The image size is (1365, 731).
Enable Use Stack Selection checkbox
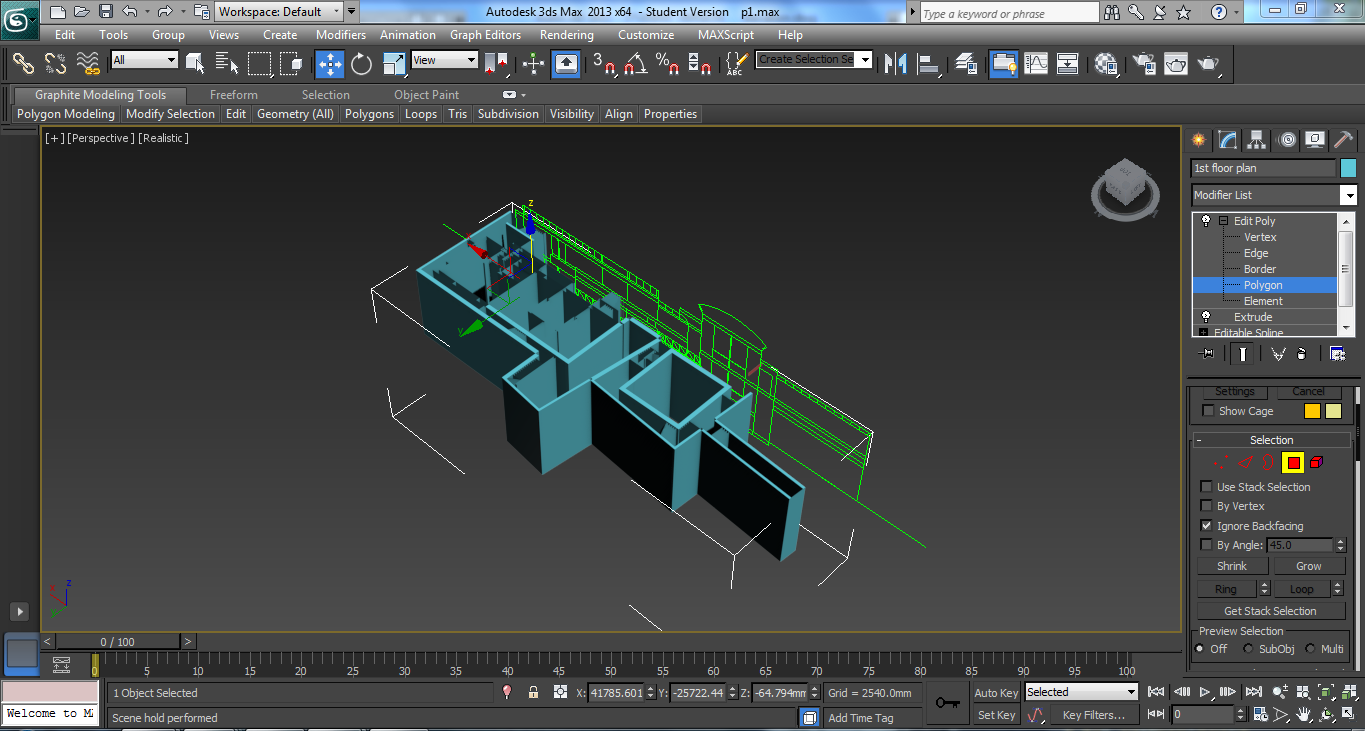(x=1207, y=487)
